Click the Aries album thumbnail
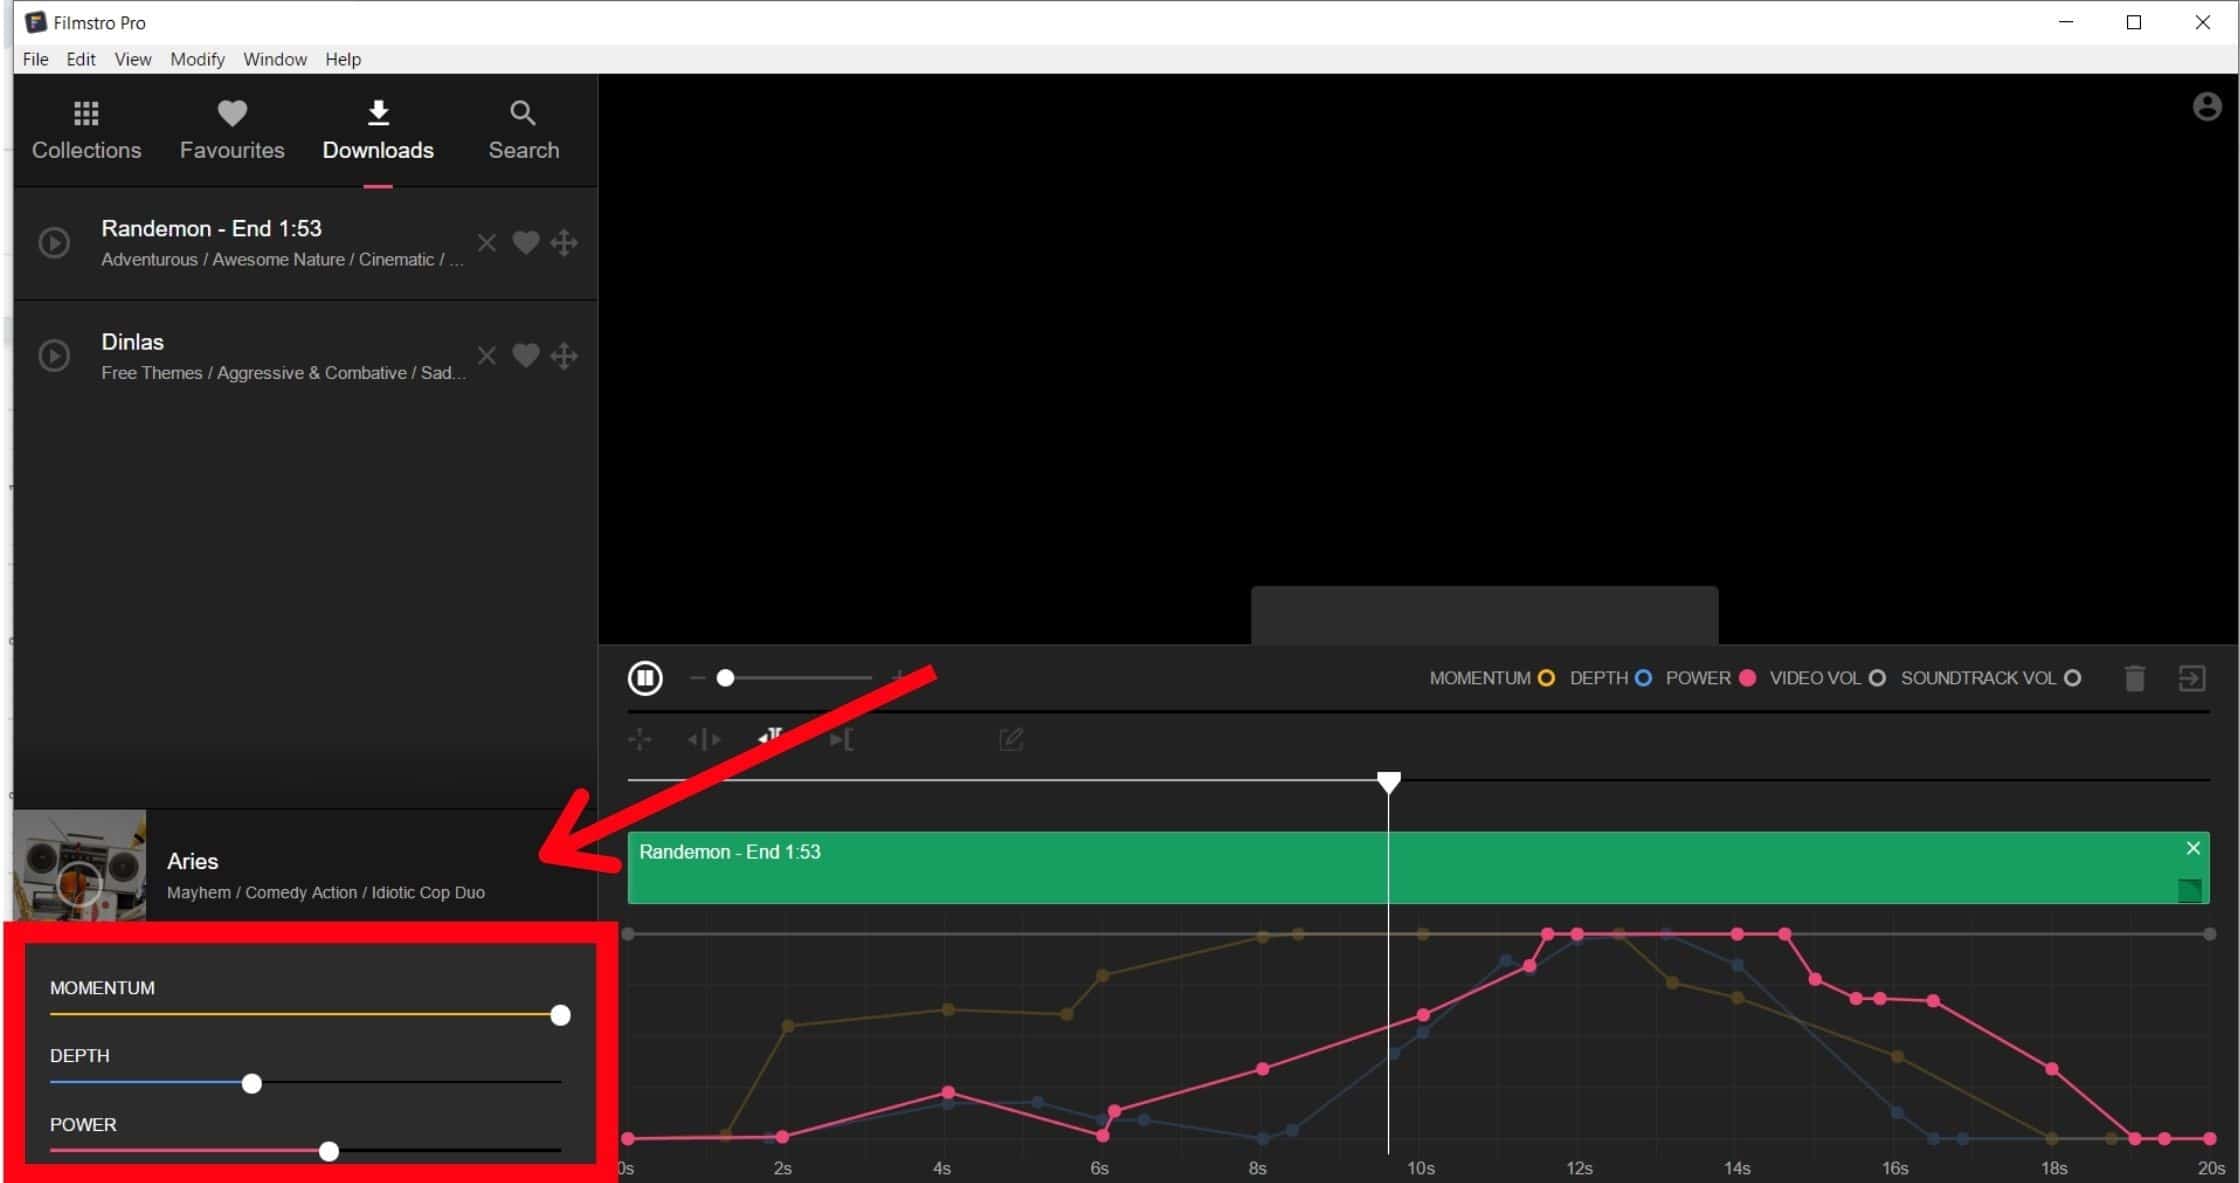 pos(80,865)
